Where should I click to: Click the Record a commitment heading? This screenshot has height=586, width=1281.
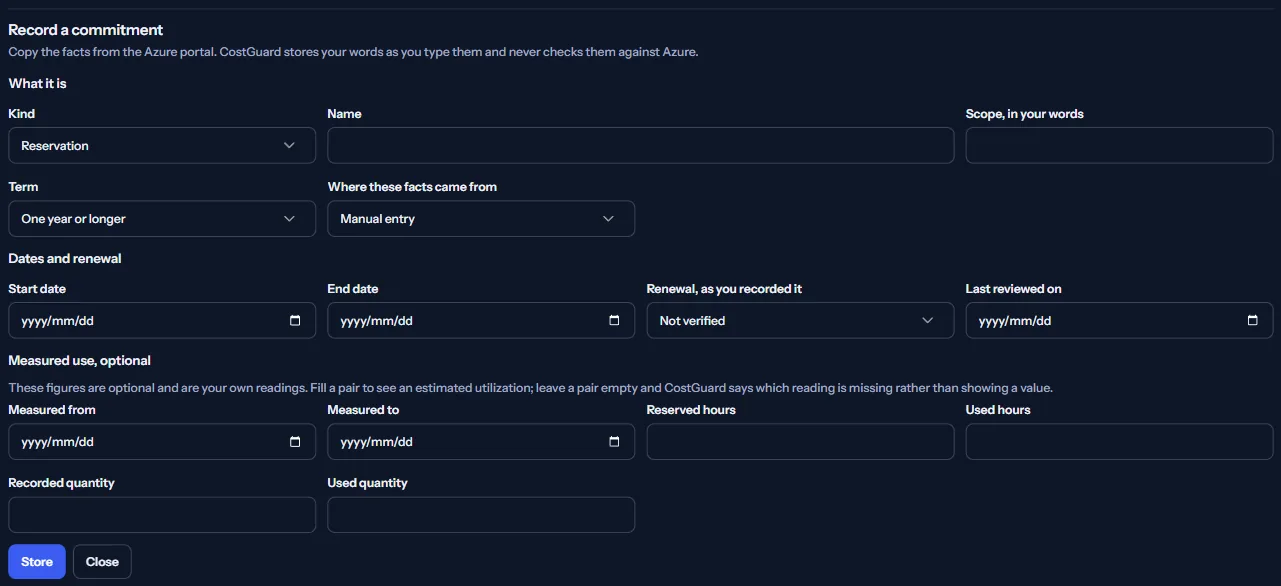click(x=86, y=30)
